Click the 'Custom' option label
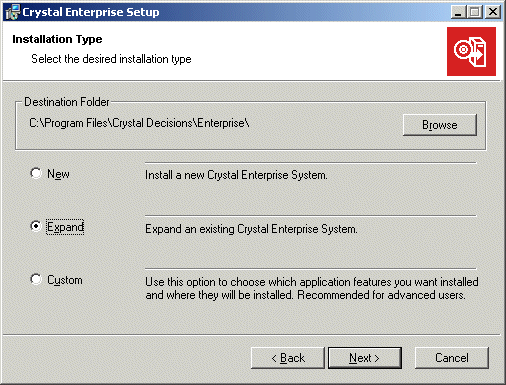 [x=65, y=280]
